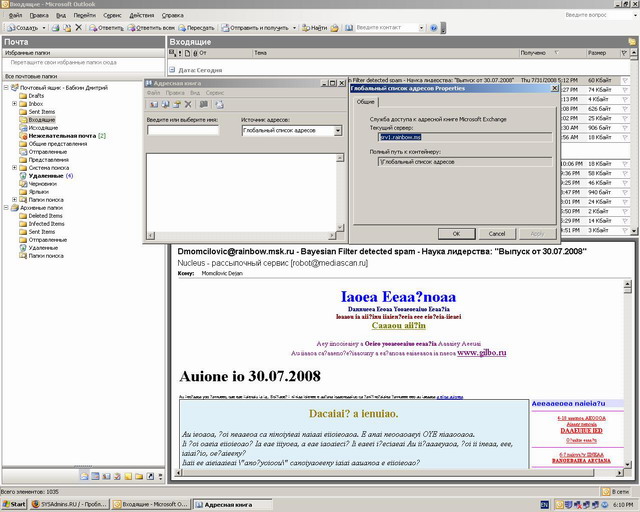Expand the Inbox folder node
This screenshot has height=512, width=640.
(x=14, y=104)
